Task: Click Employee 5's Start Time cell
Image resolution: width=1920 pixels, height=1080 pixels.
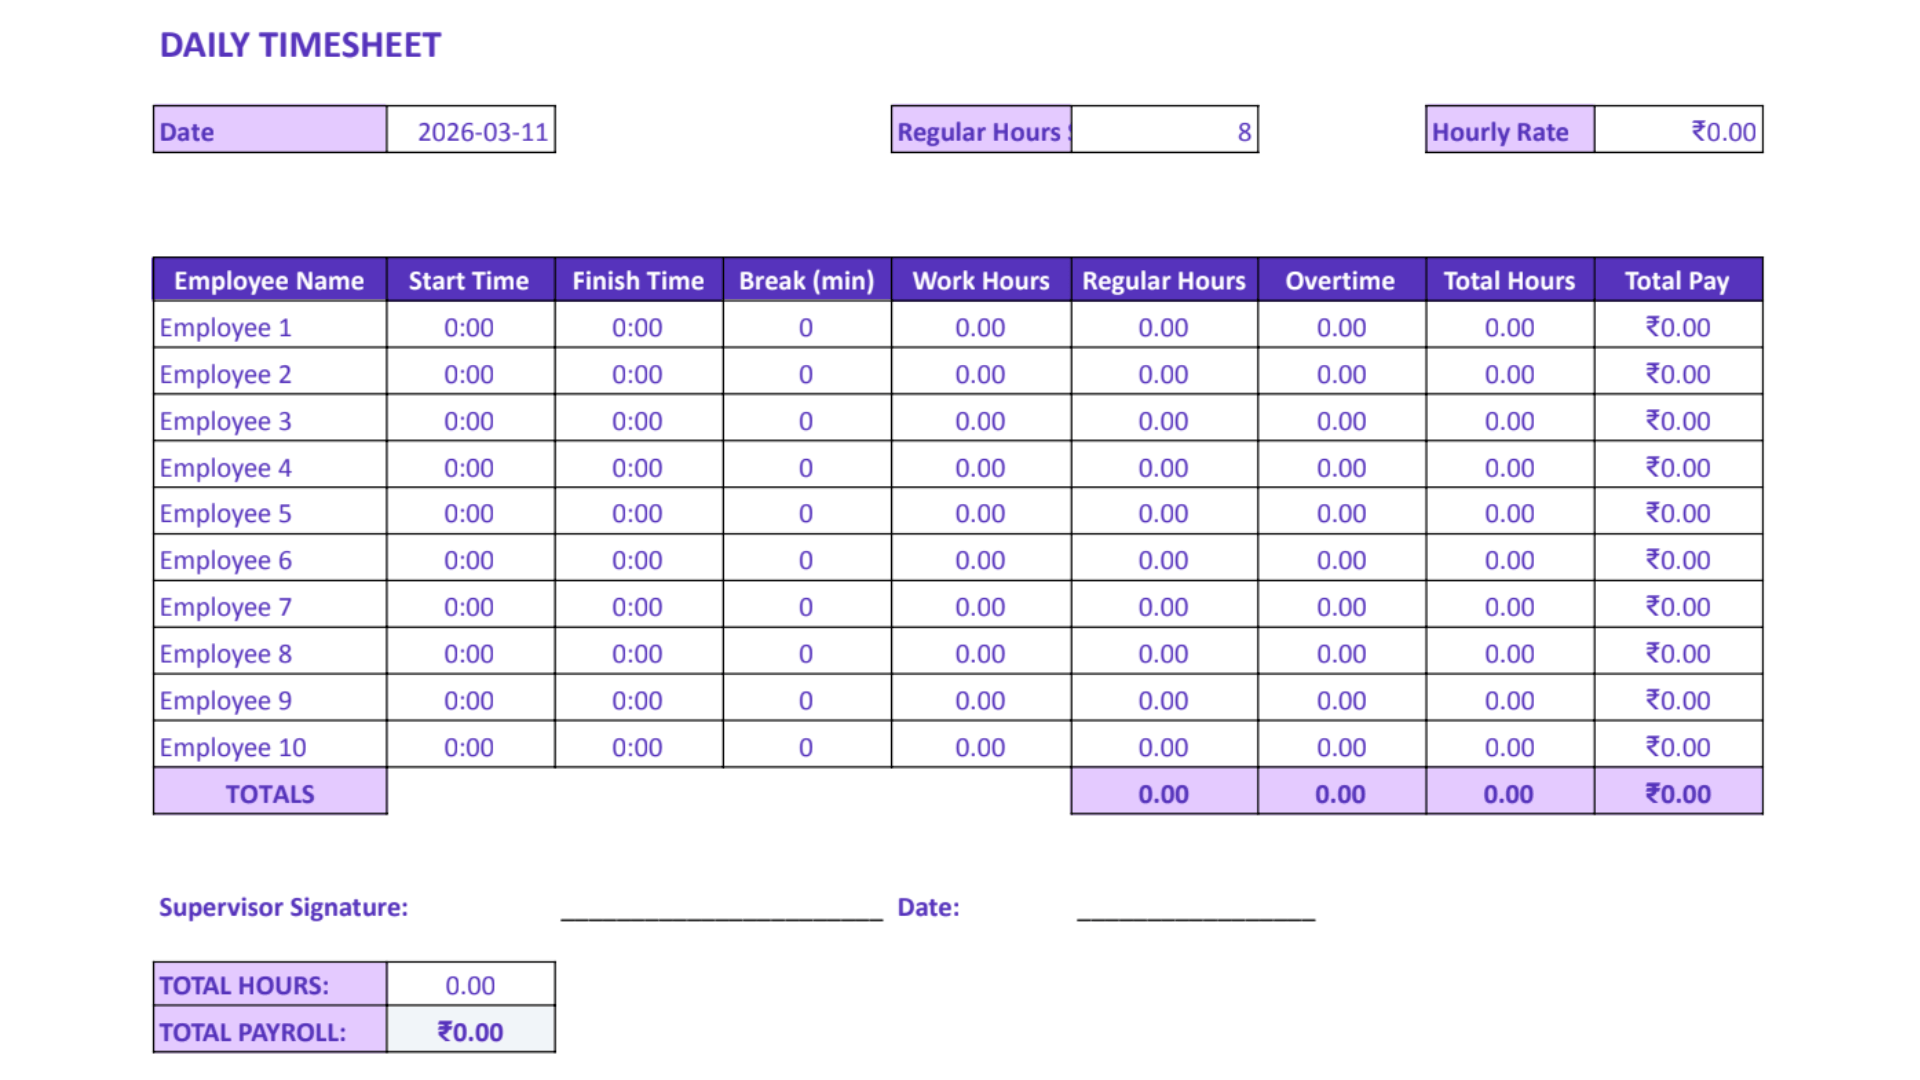Action: 468,513
